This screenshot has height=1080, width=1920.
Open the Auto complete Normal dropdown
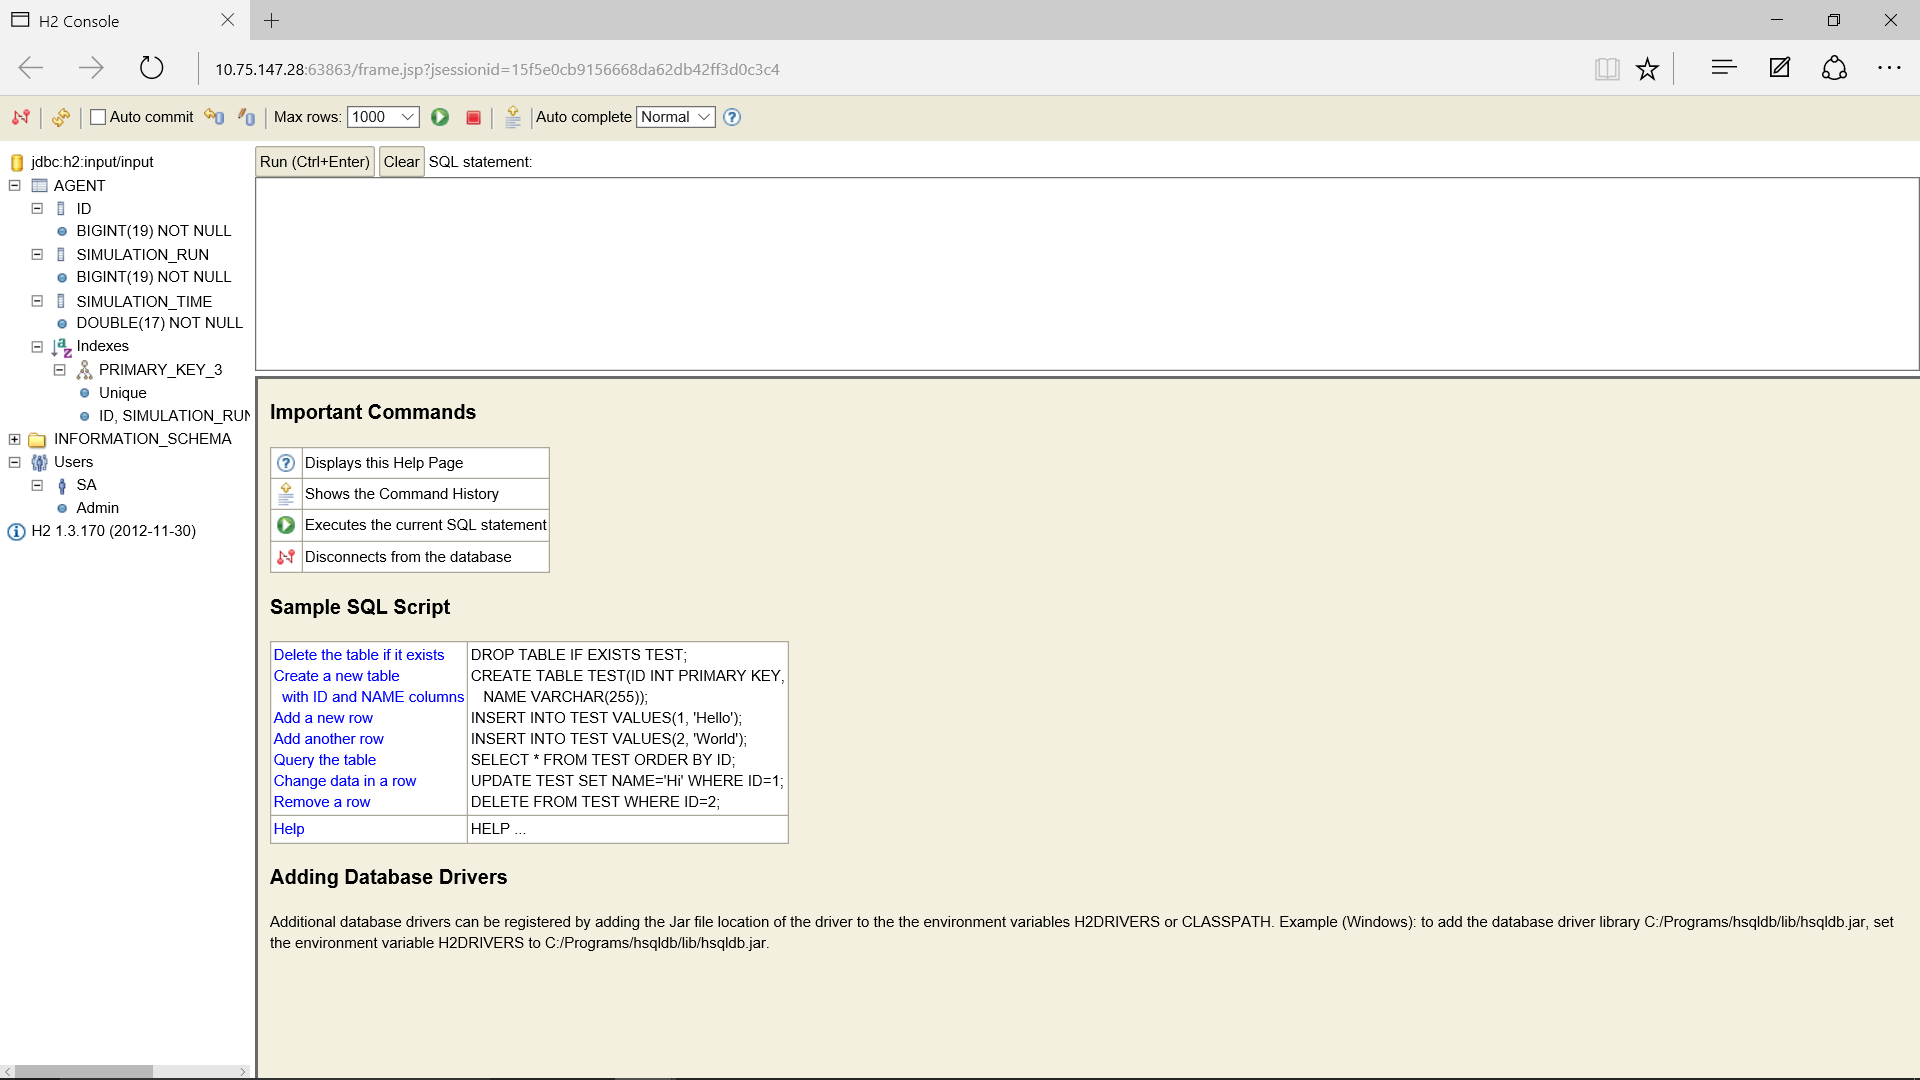(676, 117)
